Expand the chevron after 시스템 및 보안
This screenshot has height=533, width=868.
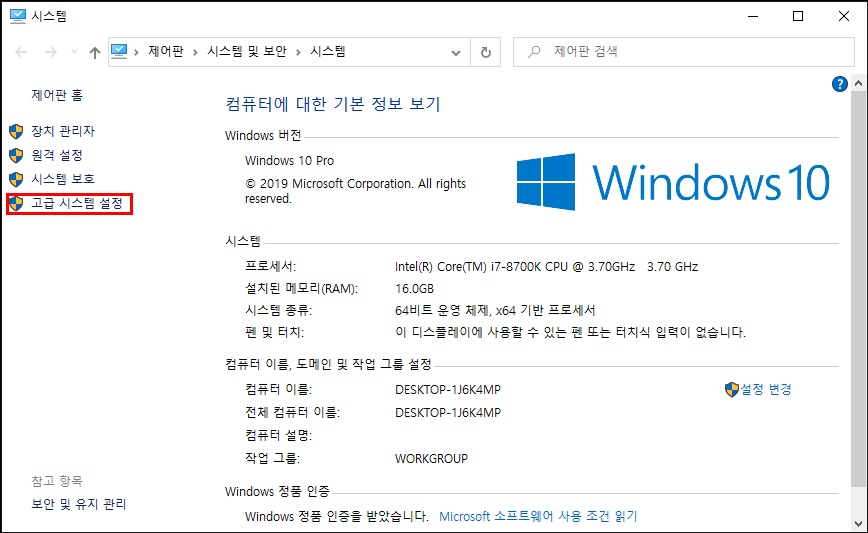tap(298, 52)
